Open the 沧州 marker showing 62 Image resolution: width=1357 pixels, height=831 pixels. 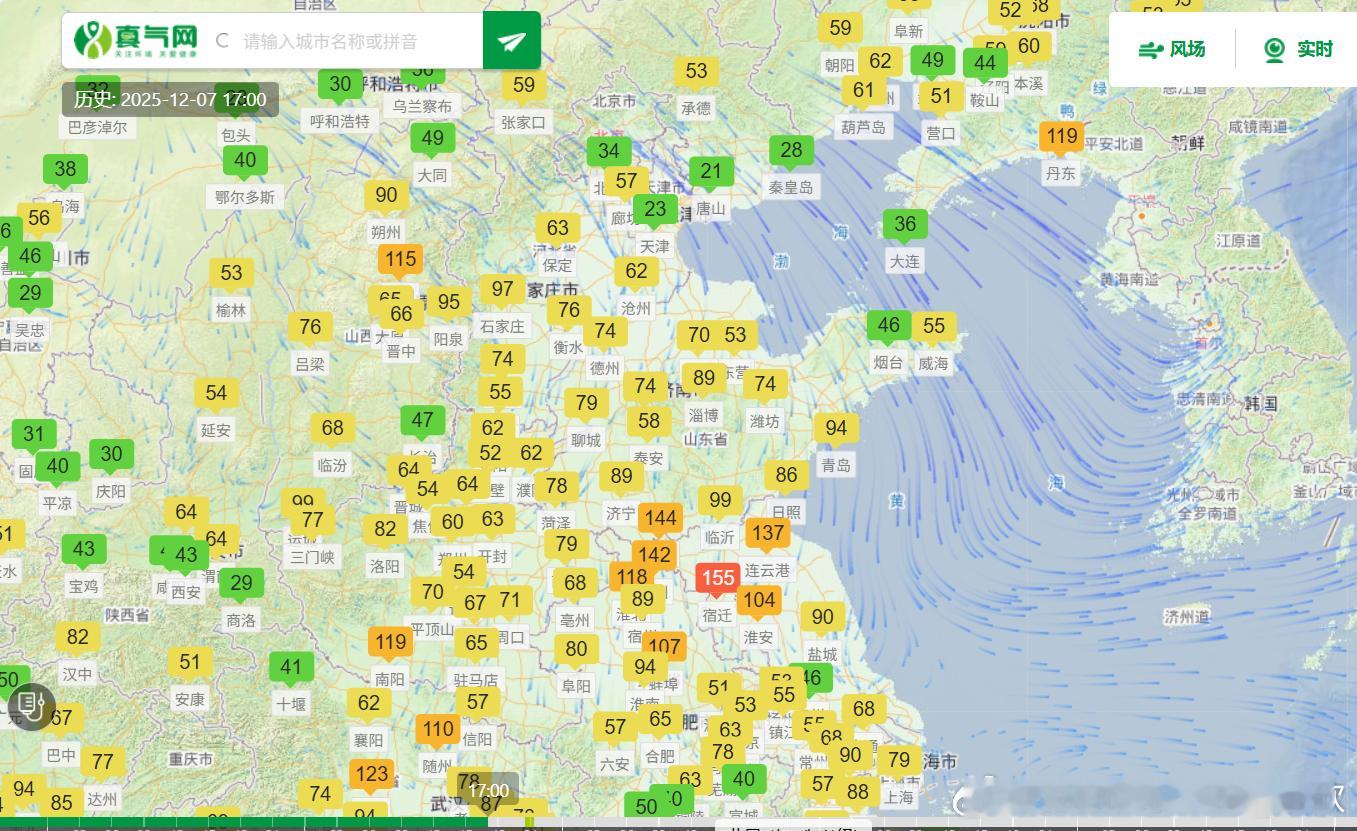pos(636,272)
